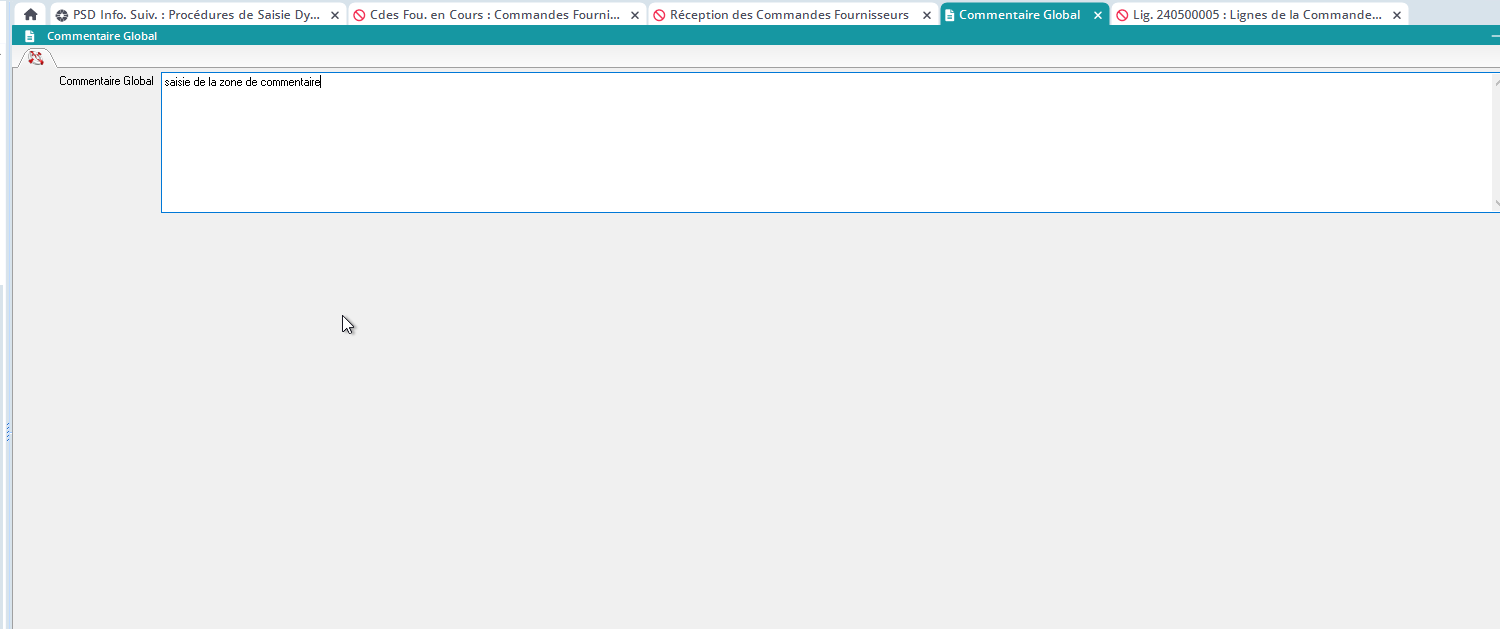Click the lifebuoy icon sub-tab
1500x629 pixels.
tap(36, 58)
